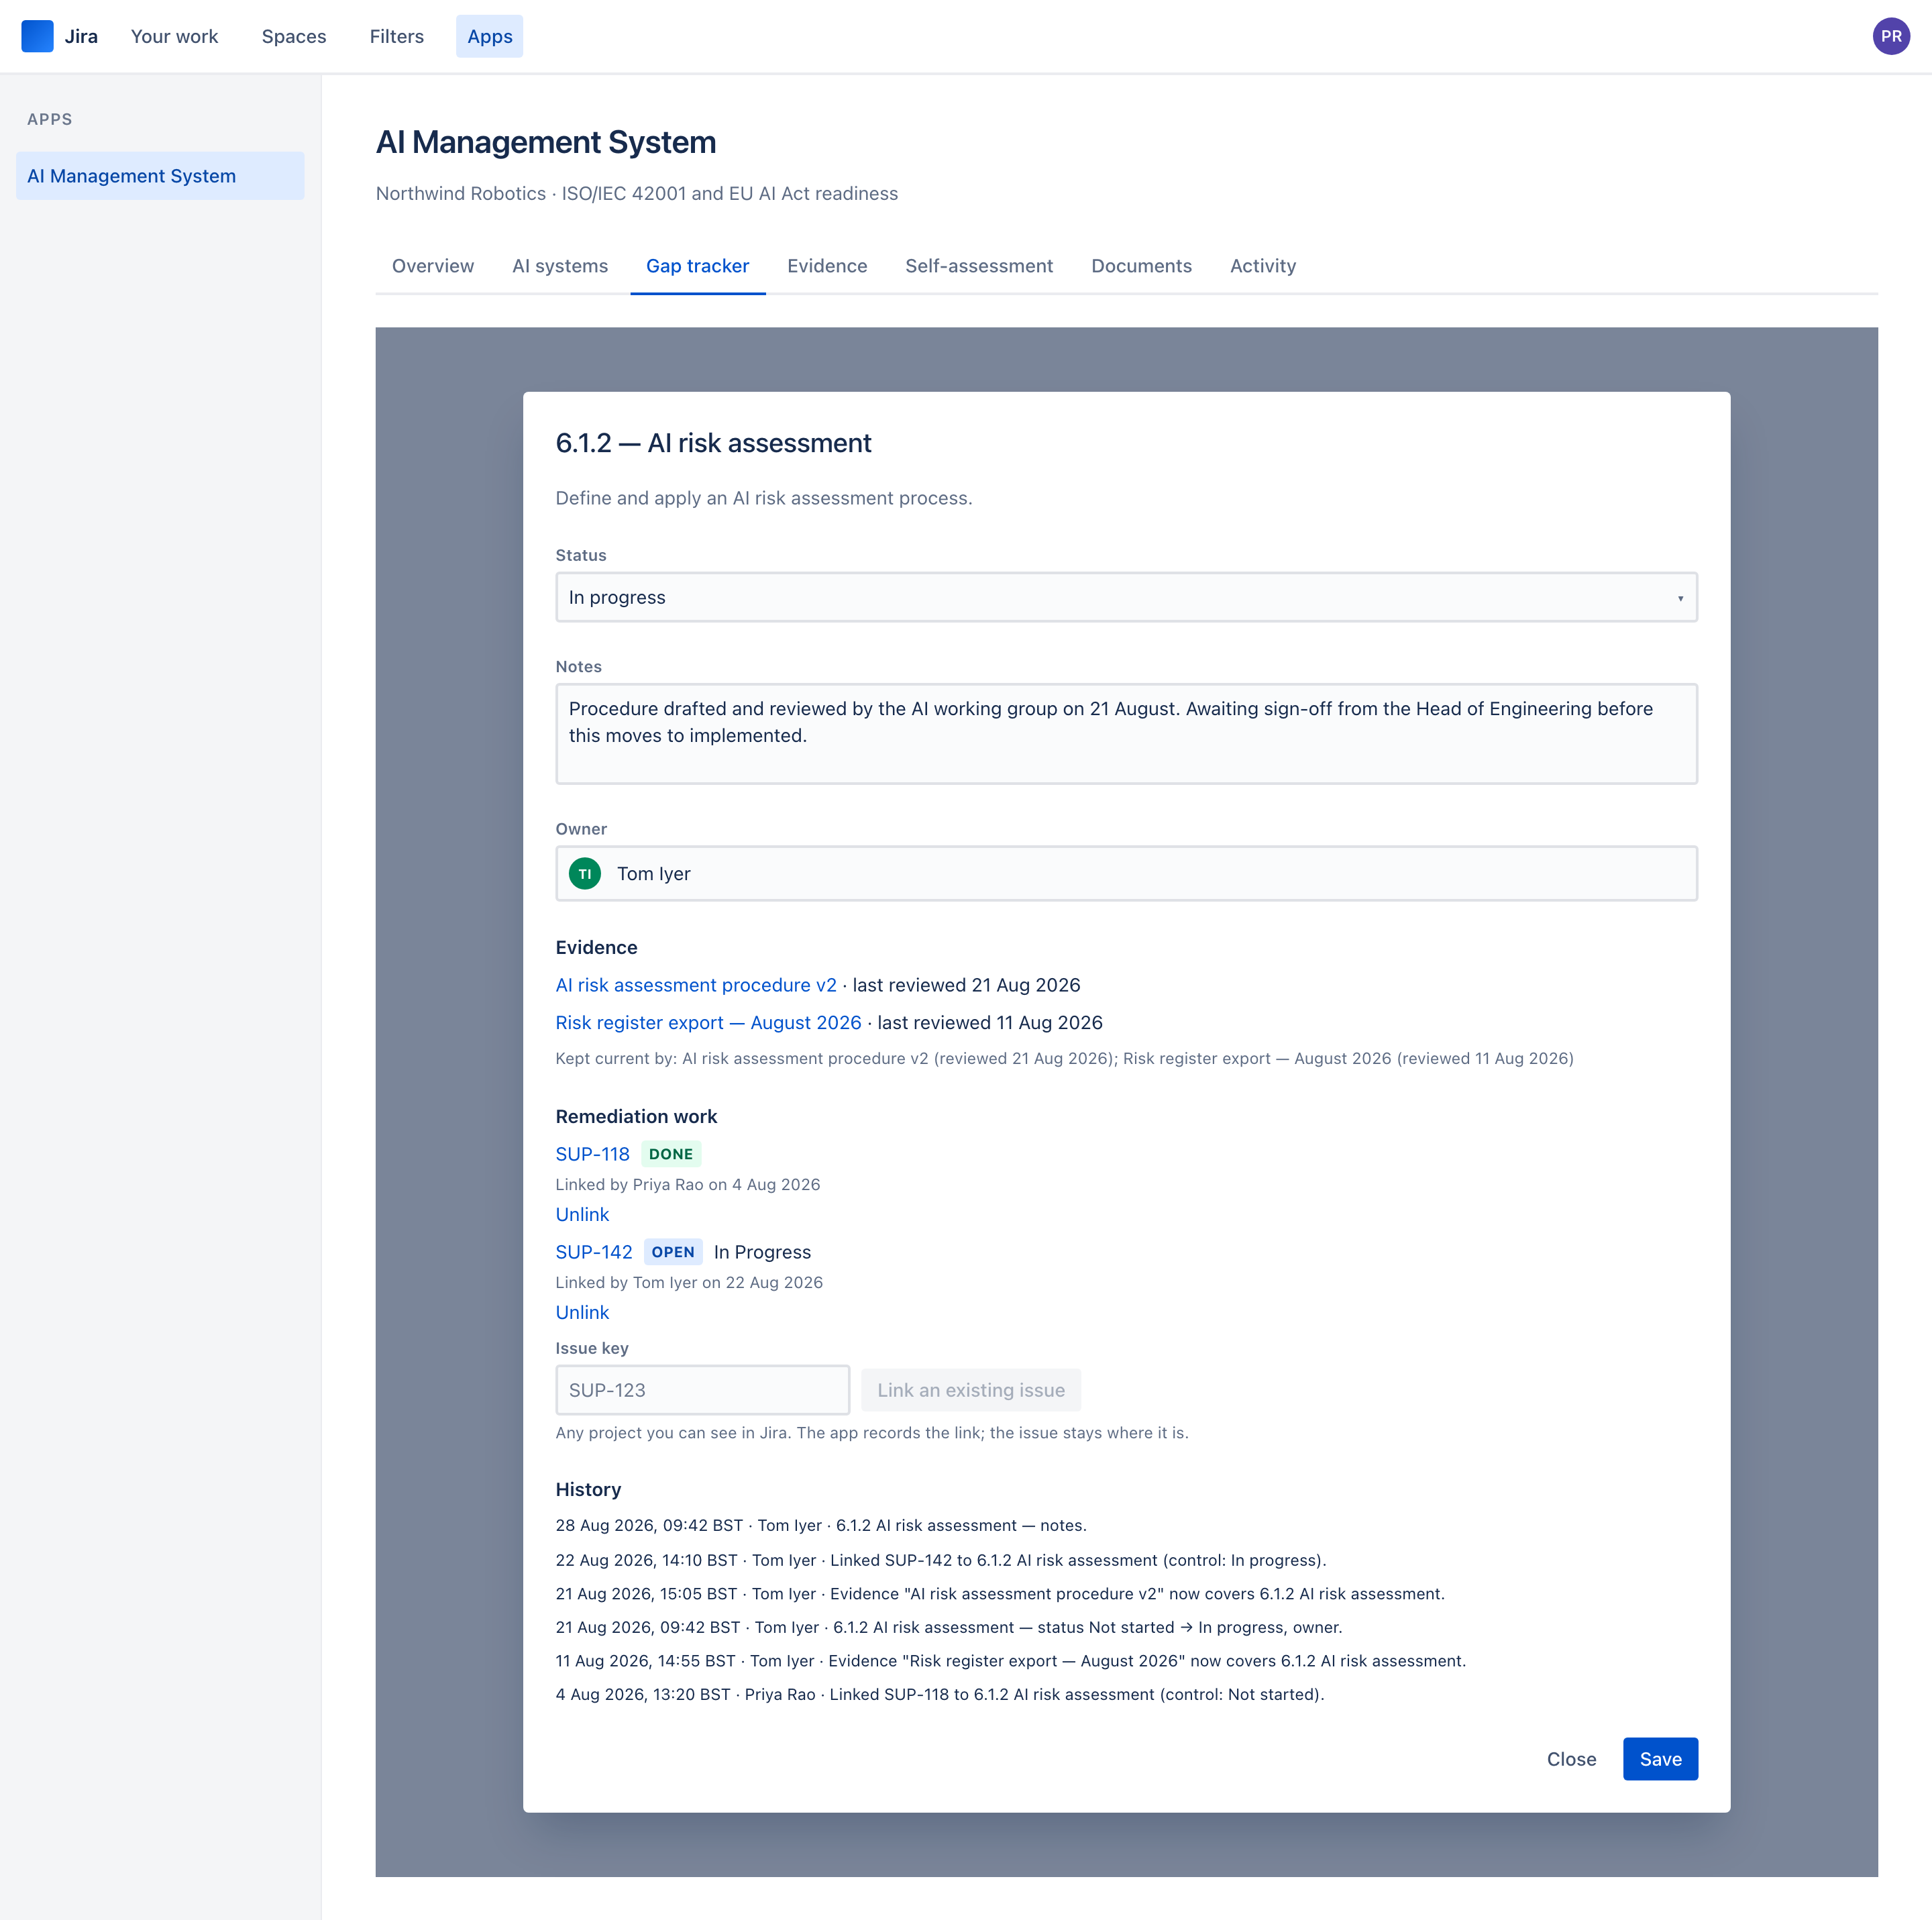Open Your work menu
The width and height of the screenshot is (1932, 1920).
coord(174,36)
